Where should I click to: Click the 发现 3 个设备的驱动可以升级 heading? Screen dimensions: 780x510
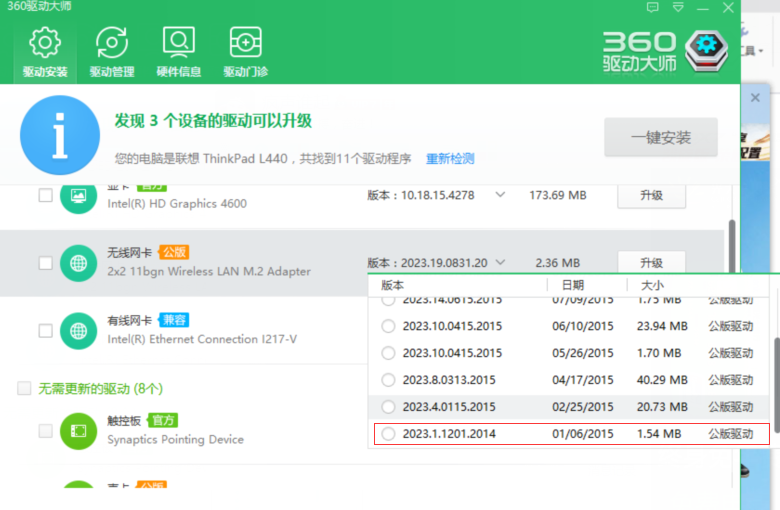pyautogui.click(x=213, y=120)
